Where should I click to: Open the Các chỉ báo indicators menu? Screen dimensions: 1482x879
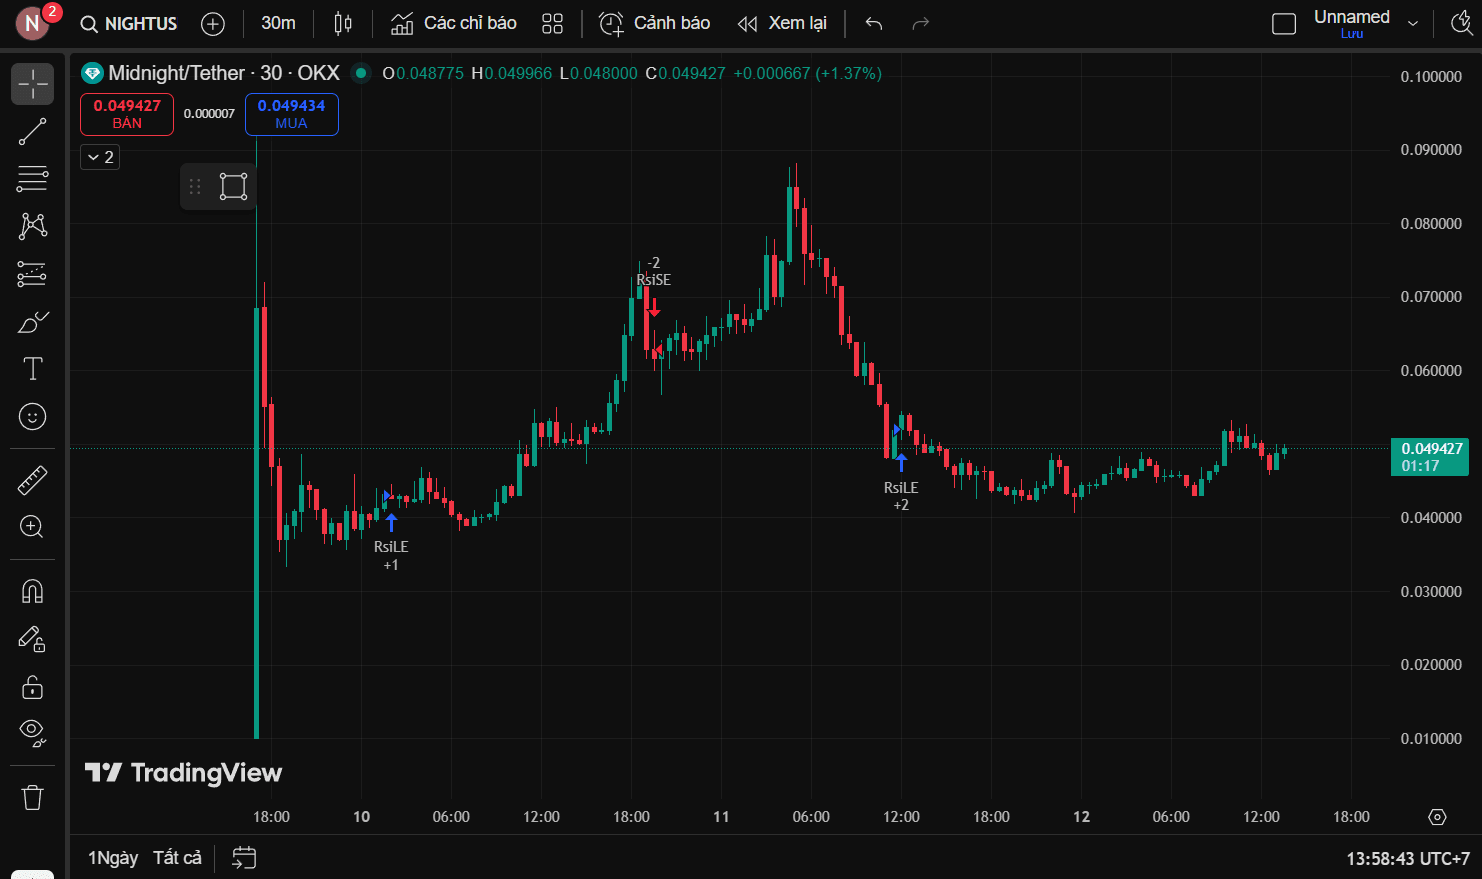click(454, 24)
